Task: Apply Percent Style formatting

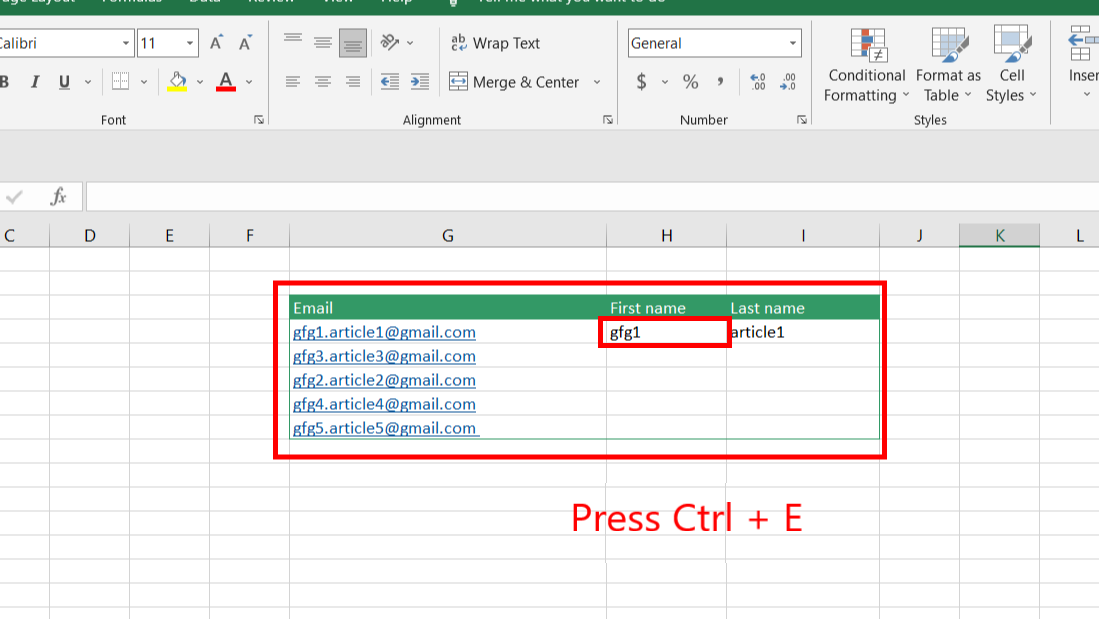Action: tap(690, 82)
